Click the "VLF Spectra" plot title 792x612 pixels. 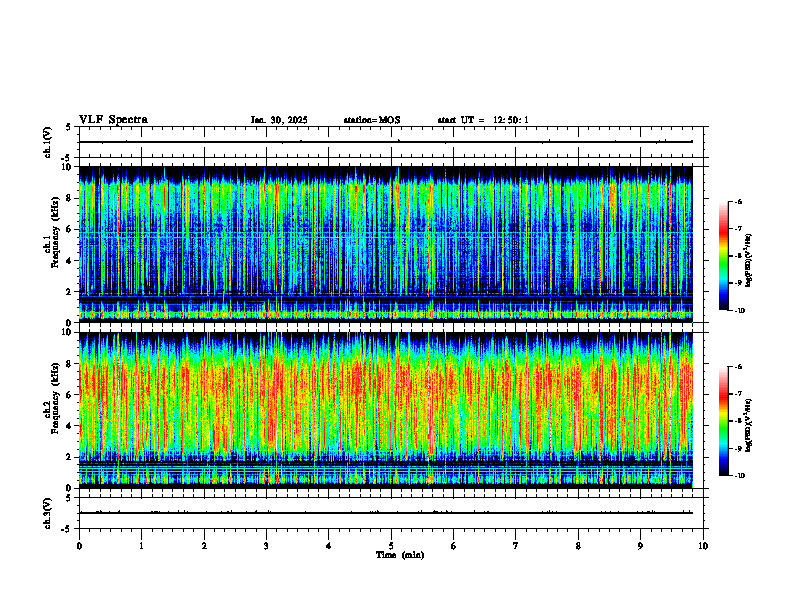(113, 120)
